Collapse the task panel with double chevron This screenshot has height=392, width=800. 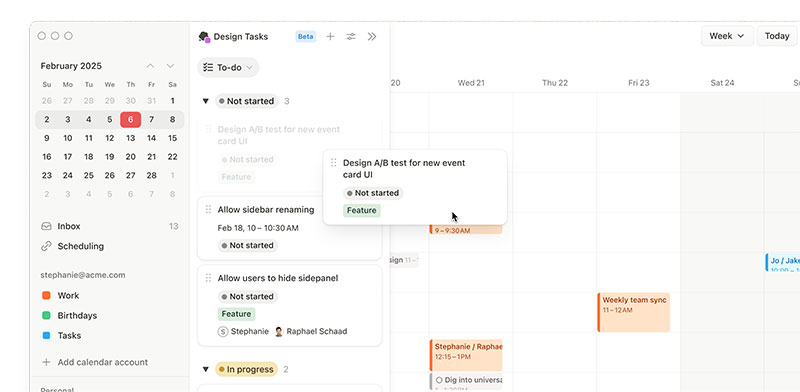point(372,36)
